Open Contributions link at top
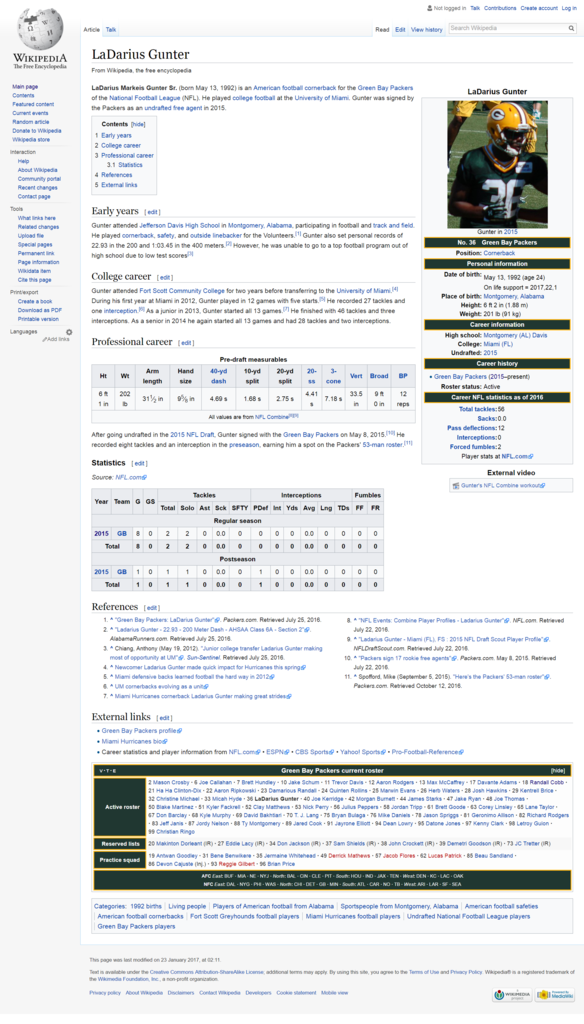This screenshot has height=1024, width=584. [x=500, y=8]
